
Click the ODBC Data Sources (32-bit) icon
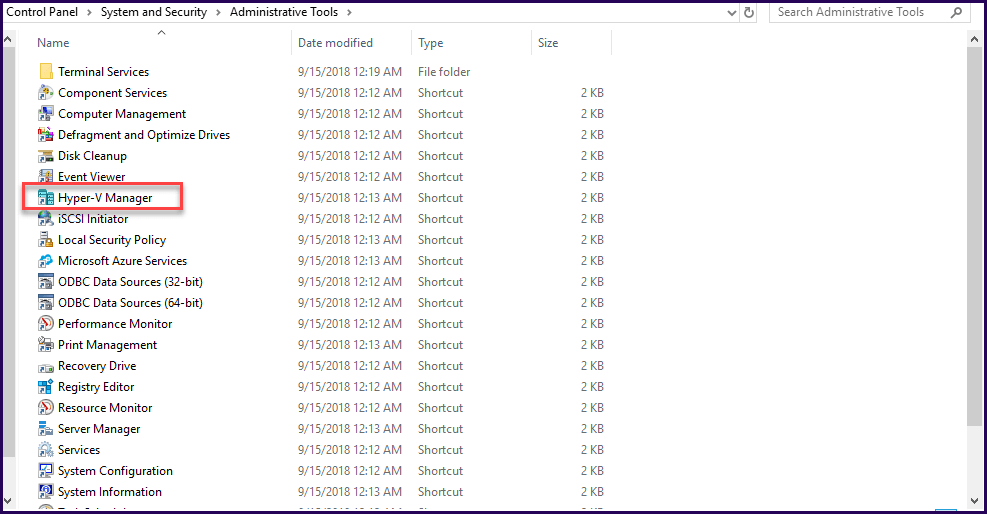coord(46,281)
